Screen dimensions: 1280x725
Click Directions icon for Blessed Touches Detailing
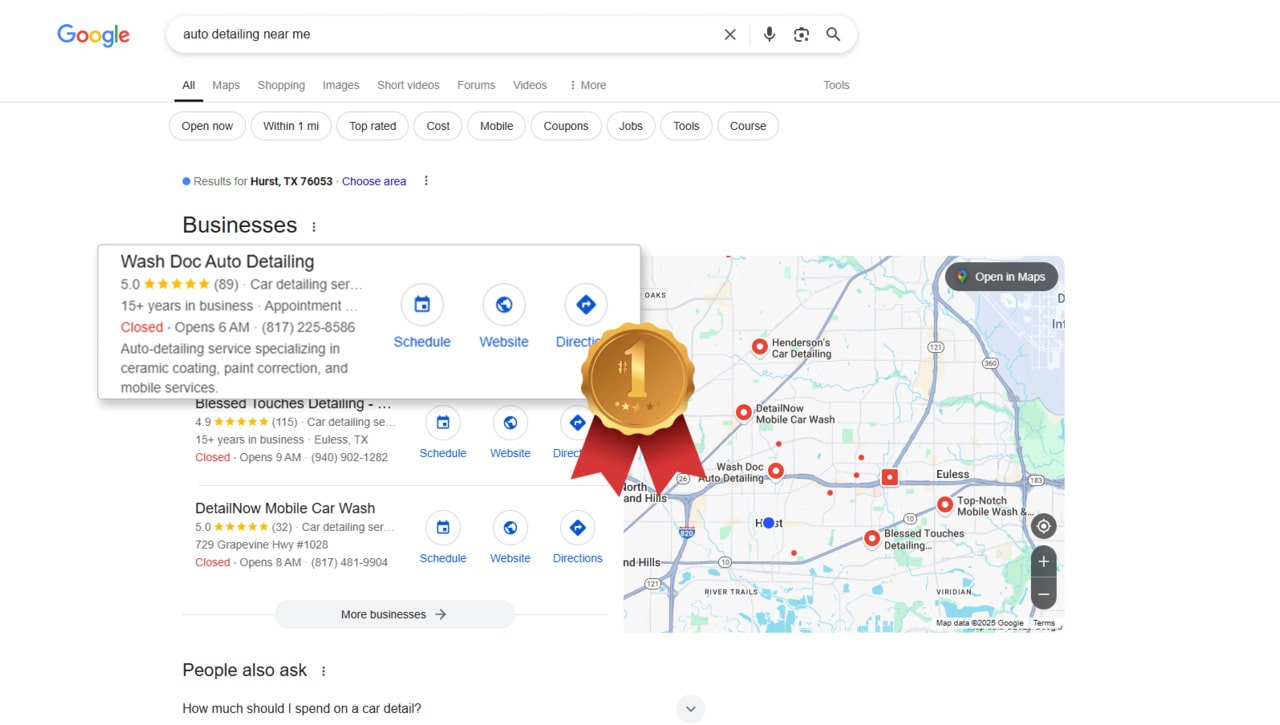(577, 422)
